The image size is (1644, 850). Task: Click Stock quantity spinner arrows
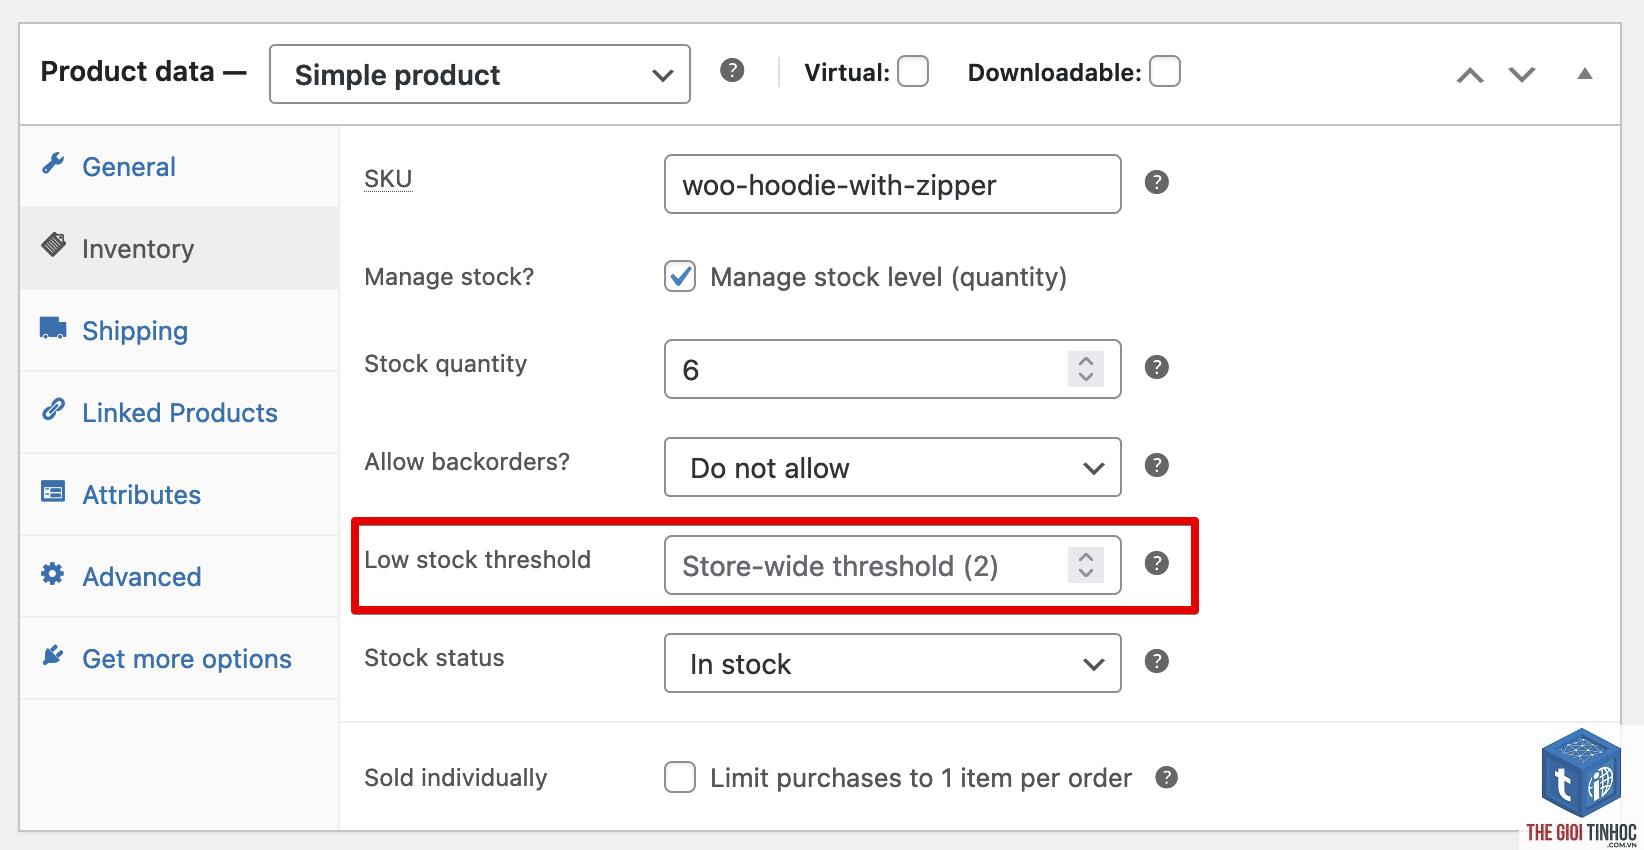[x=1086, y=369]
